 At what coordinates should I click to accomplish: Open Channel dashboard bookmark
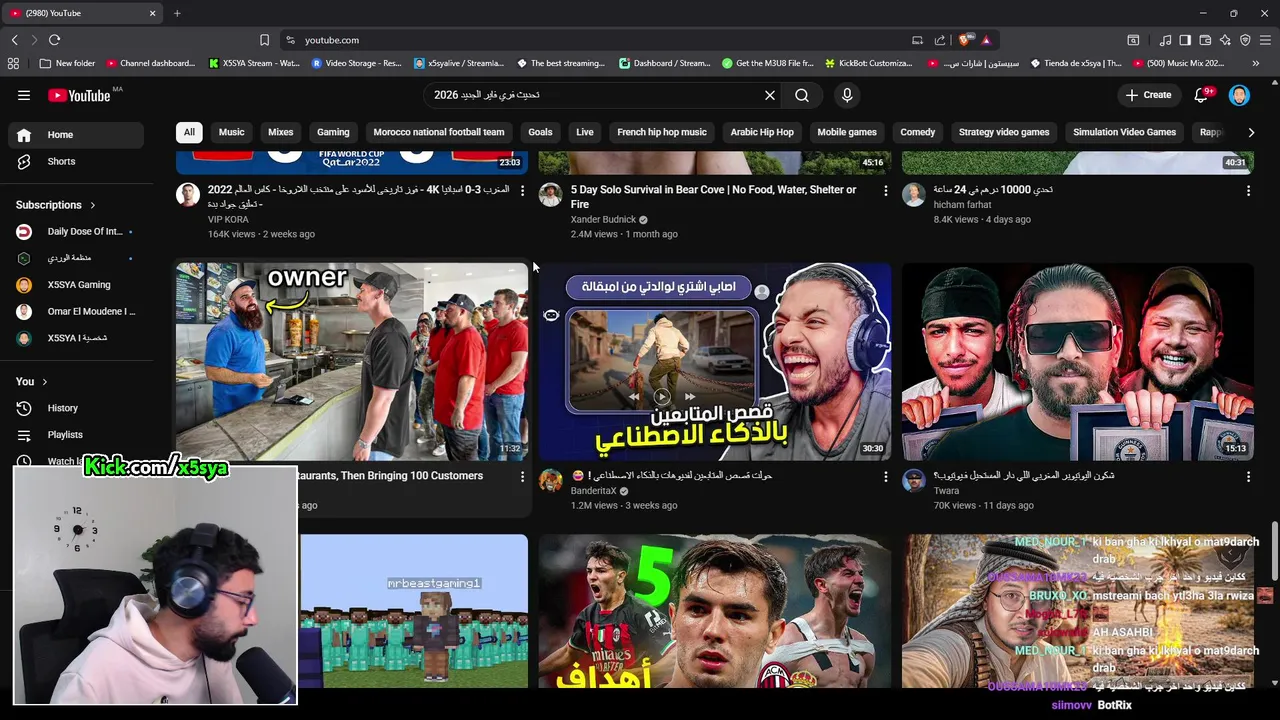pos(150,63)
